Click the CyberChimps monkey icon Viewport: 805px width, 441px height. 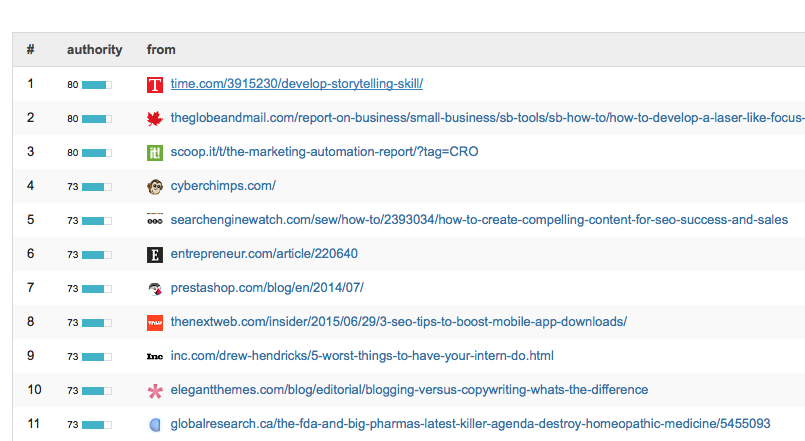point(154,186)
